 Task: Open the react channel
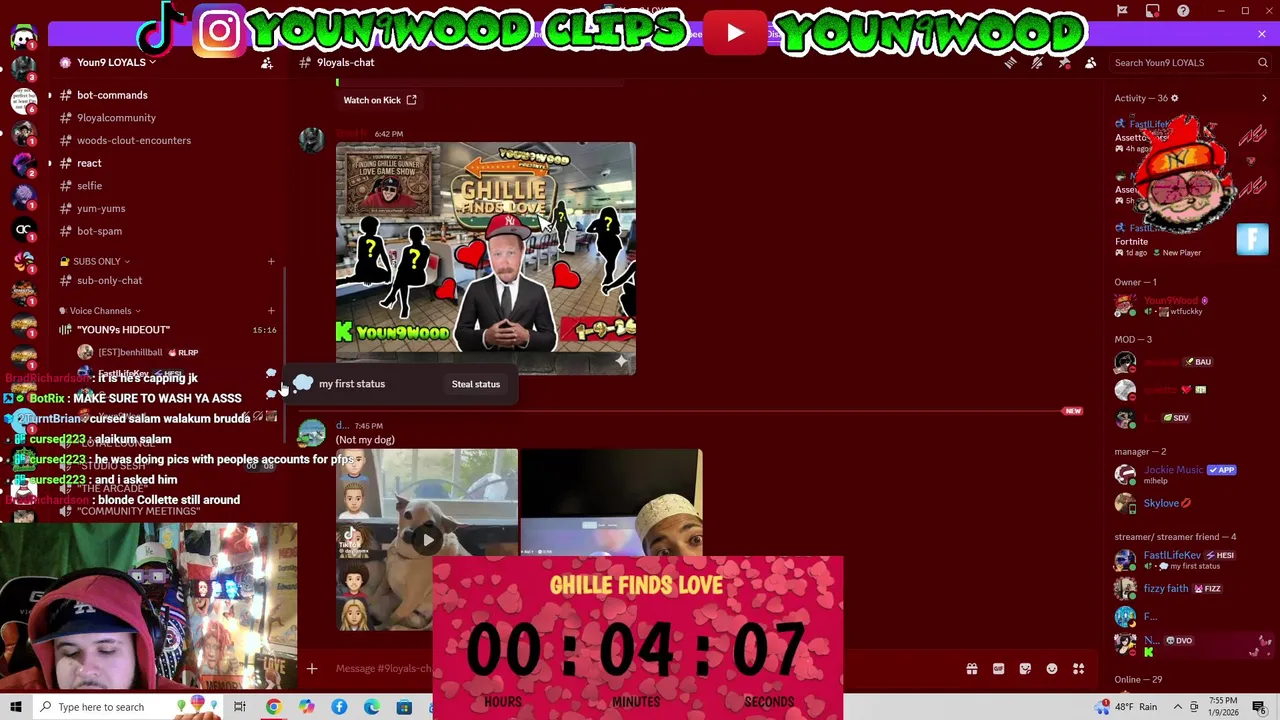point(89,163)
